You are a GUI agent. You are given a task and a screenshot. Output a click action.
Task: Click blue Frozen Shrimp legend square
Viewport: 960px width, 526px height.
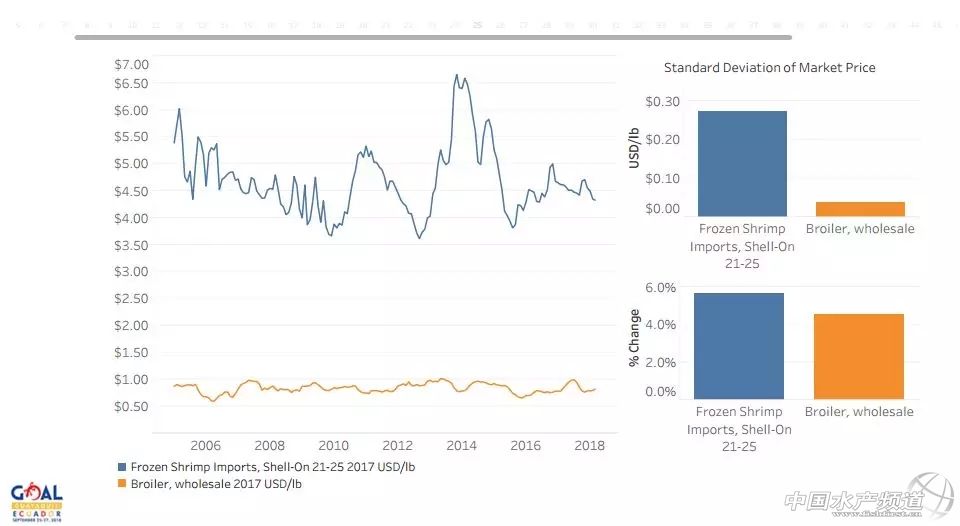[123, 467]
